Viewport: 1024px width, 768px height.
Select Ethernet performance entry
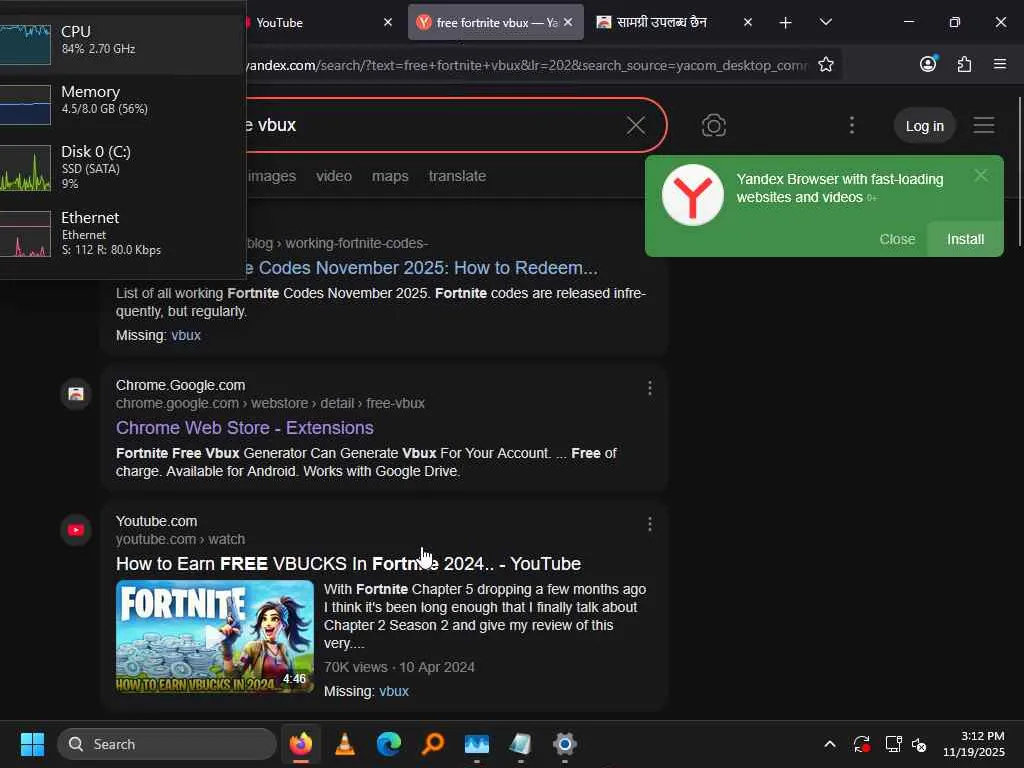pos(121,233)
